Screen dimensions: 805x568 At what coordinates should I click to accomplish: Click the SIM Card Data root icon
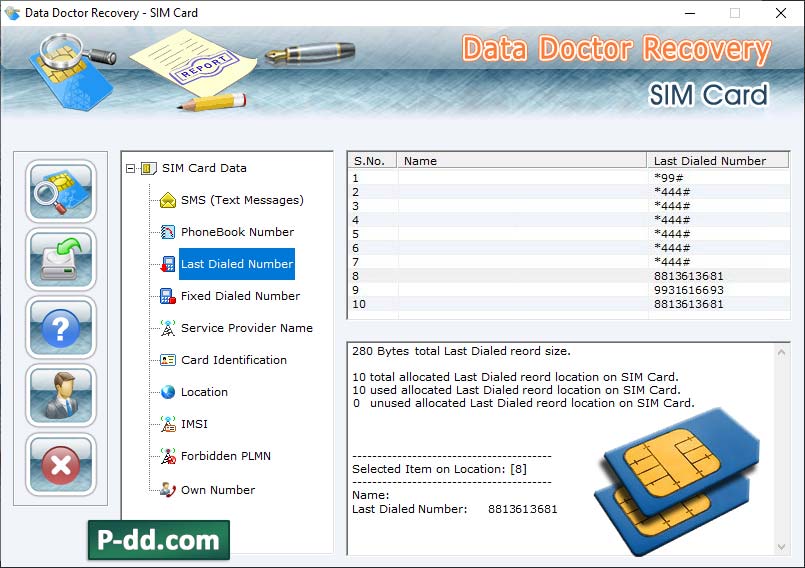[x=148, y=168]
